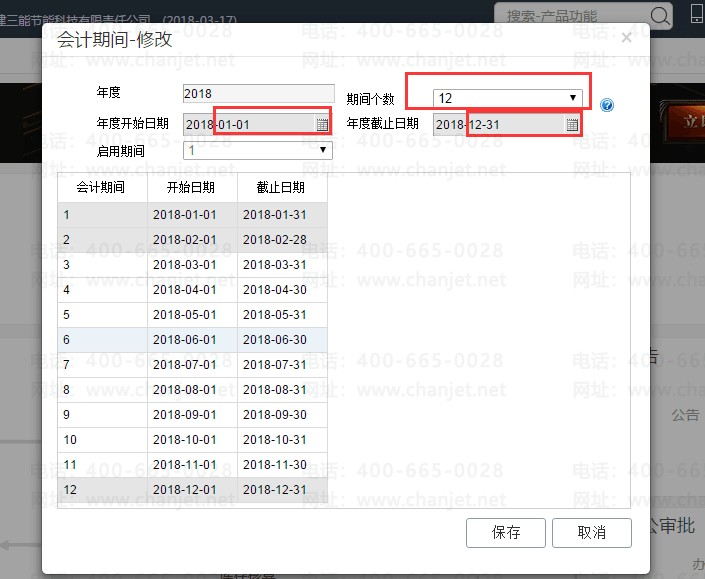Click start date 2018-06-01
This screenshot has width=705, height=579.
pyautogui.click(x=192, y=340)
